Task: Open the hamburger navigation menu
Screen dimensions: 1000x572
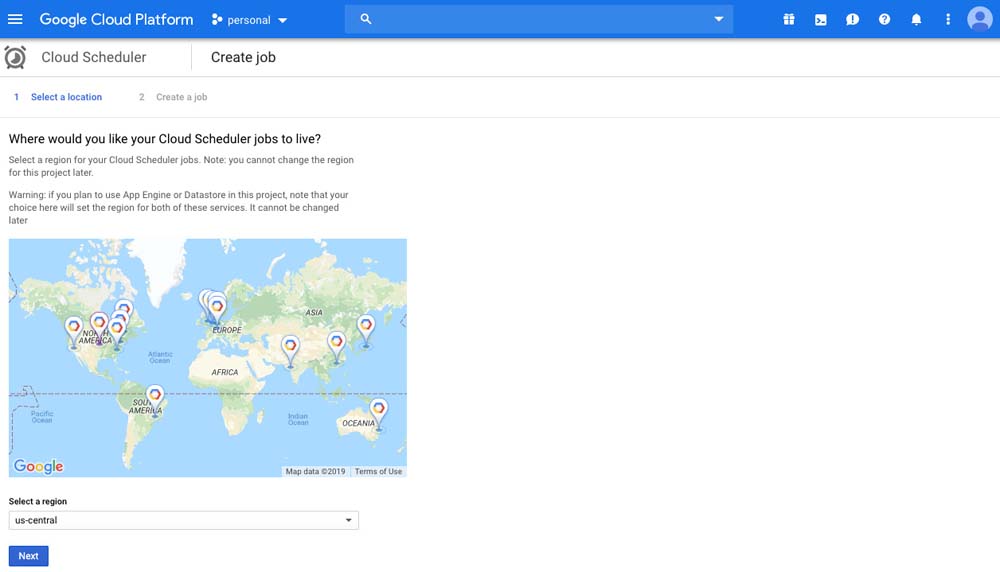Action: point(15,19)
